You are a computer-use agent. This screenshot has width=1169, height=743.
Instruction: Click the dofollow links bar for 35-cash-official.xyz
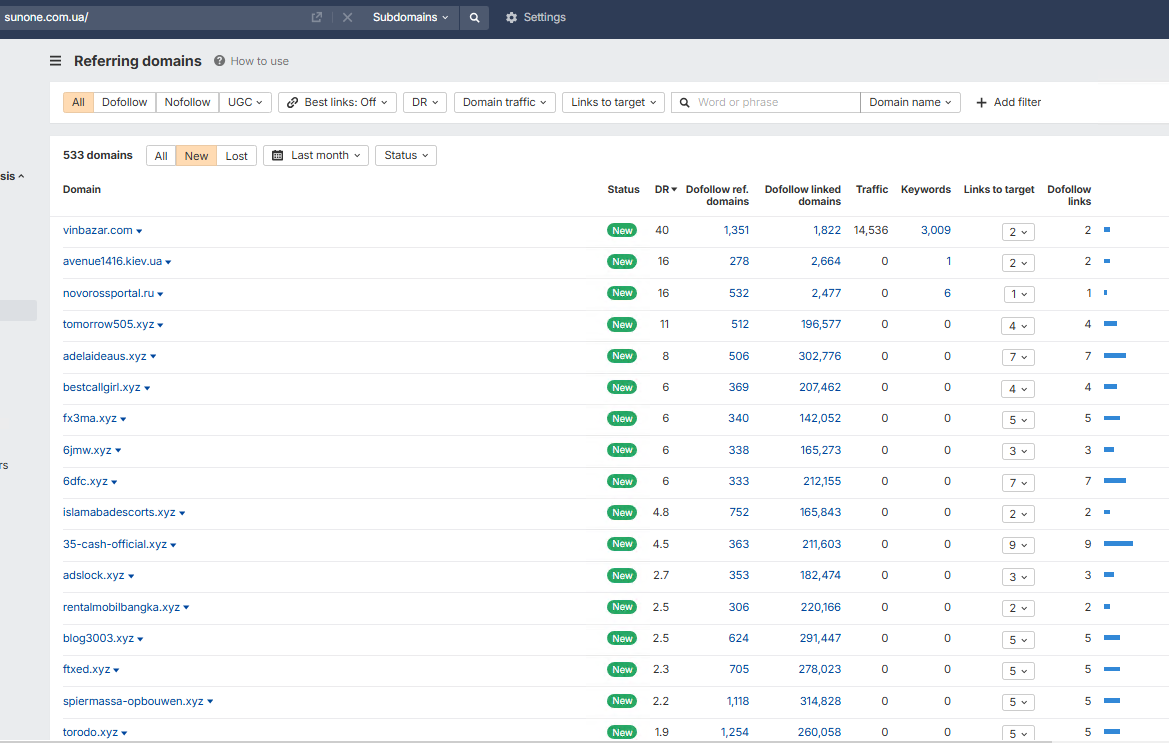(1118, 544)
